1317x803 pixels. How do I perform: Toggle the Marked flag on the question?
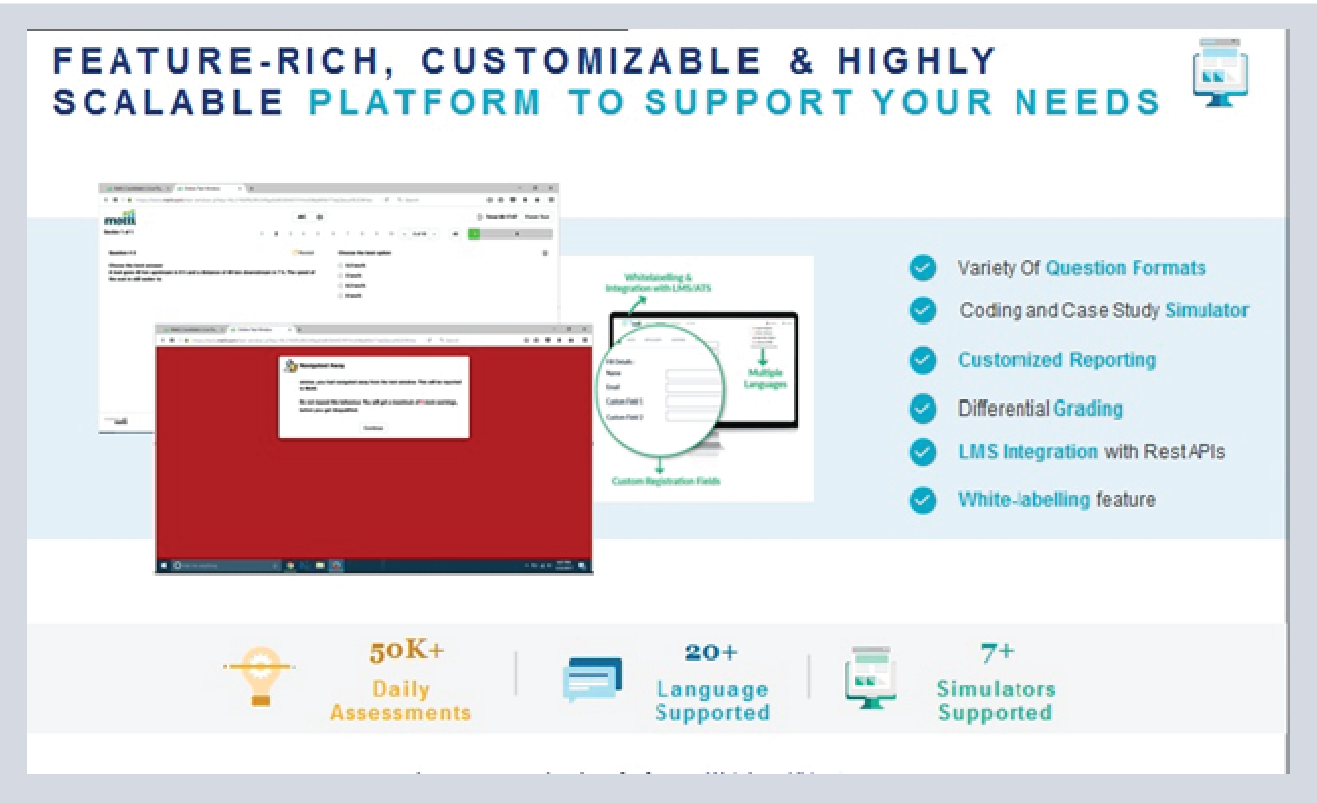304,253
